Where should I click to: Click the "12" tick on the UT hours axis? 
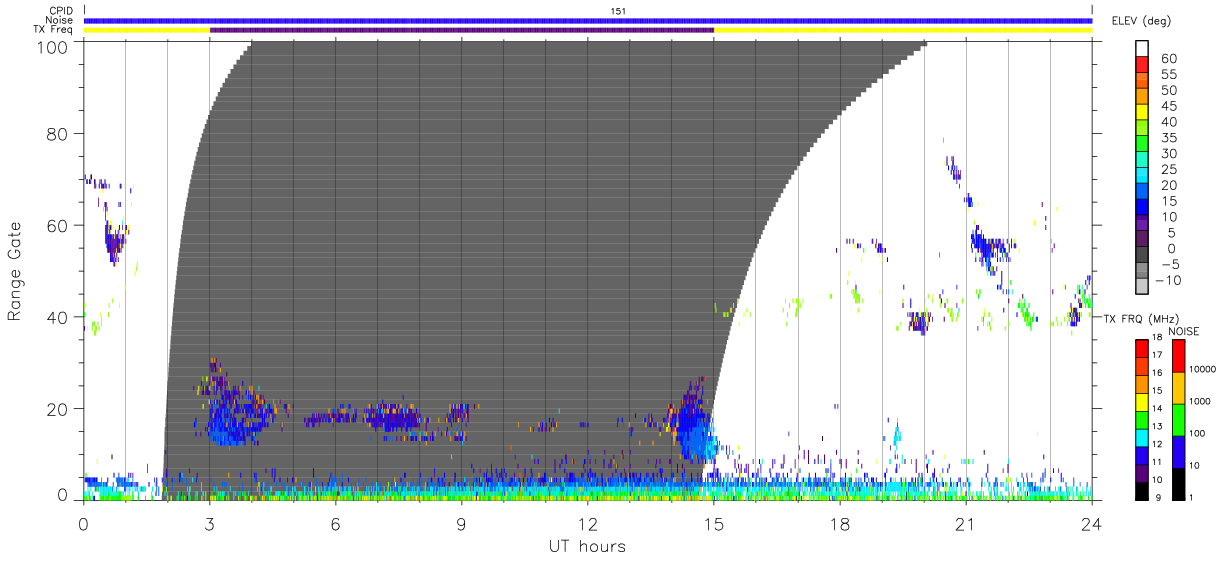588,523
